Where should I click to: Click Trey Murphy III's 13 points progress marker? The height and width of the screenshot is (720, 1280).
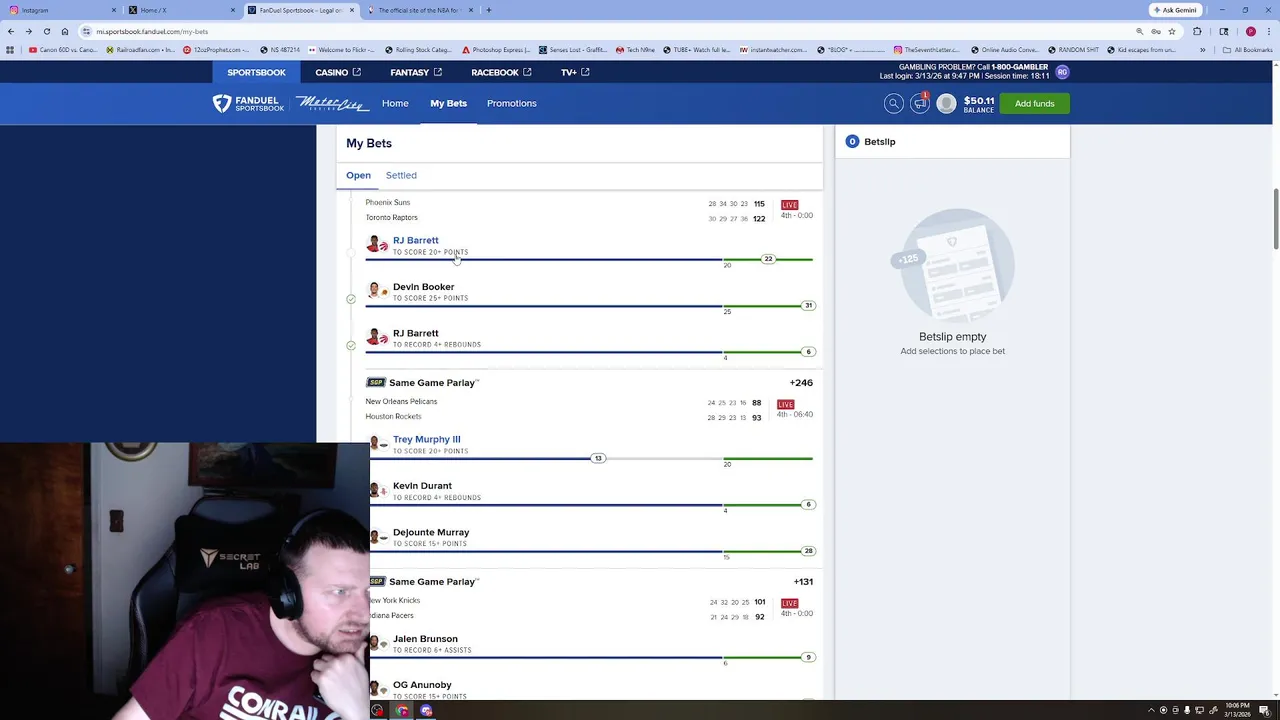tap(598, 458)
